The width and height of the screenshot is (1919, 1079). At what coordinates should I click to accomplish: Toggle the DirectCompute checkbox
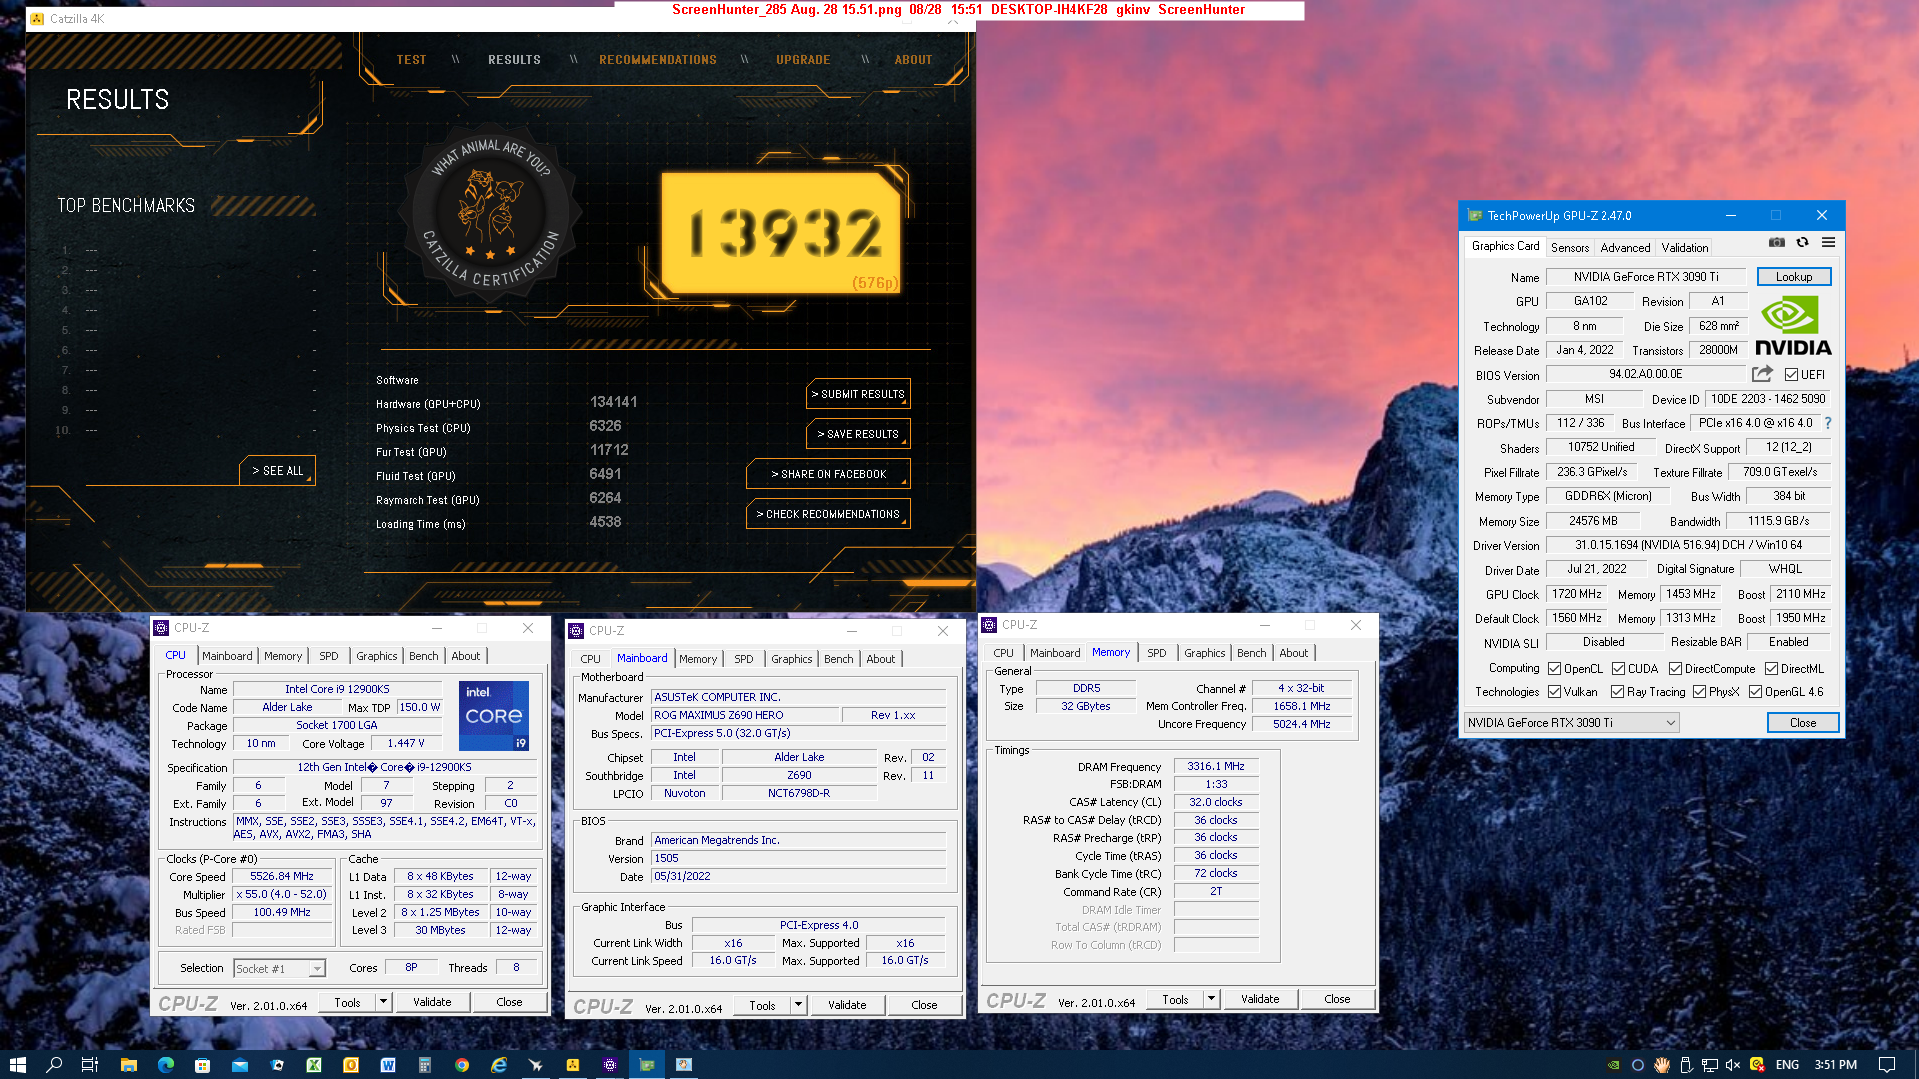(1675, 669)
